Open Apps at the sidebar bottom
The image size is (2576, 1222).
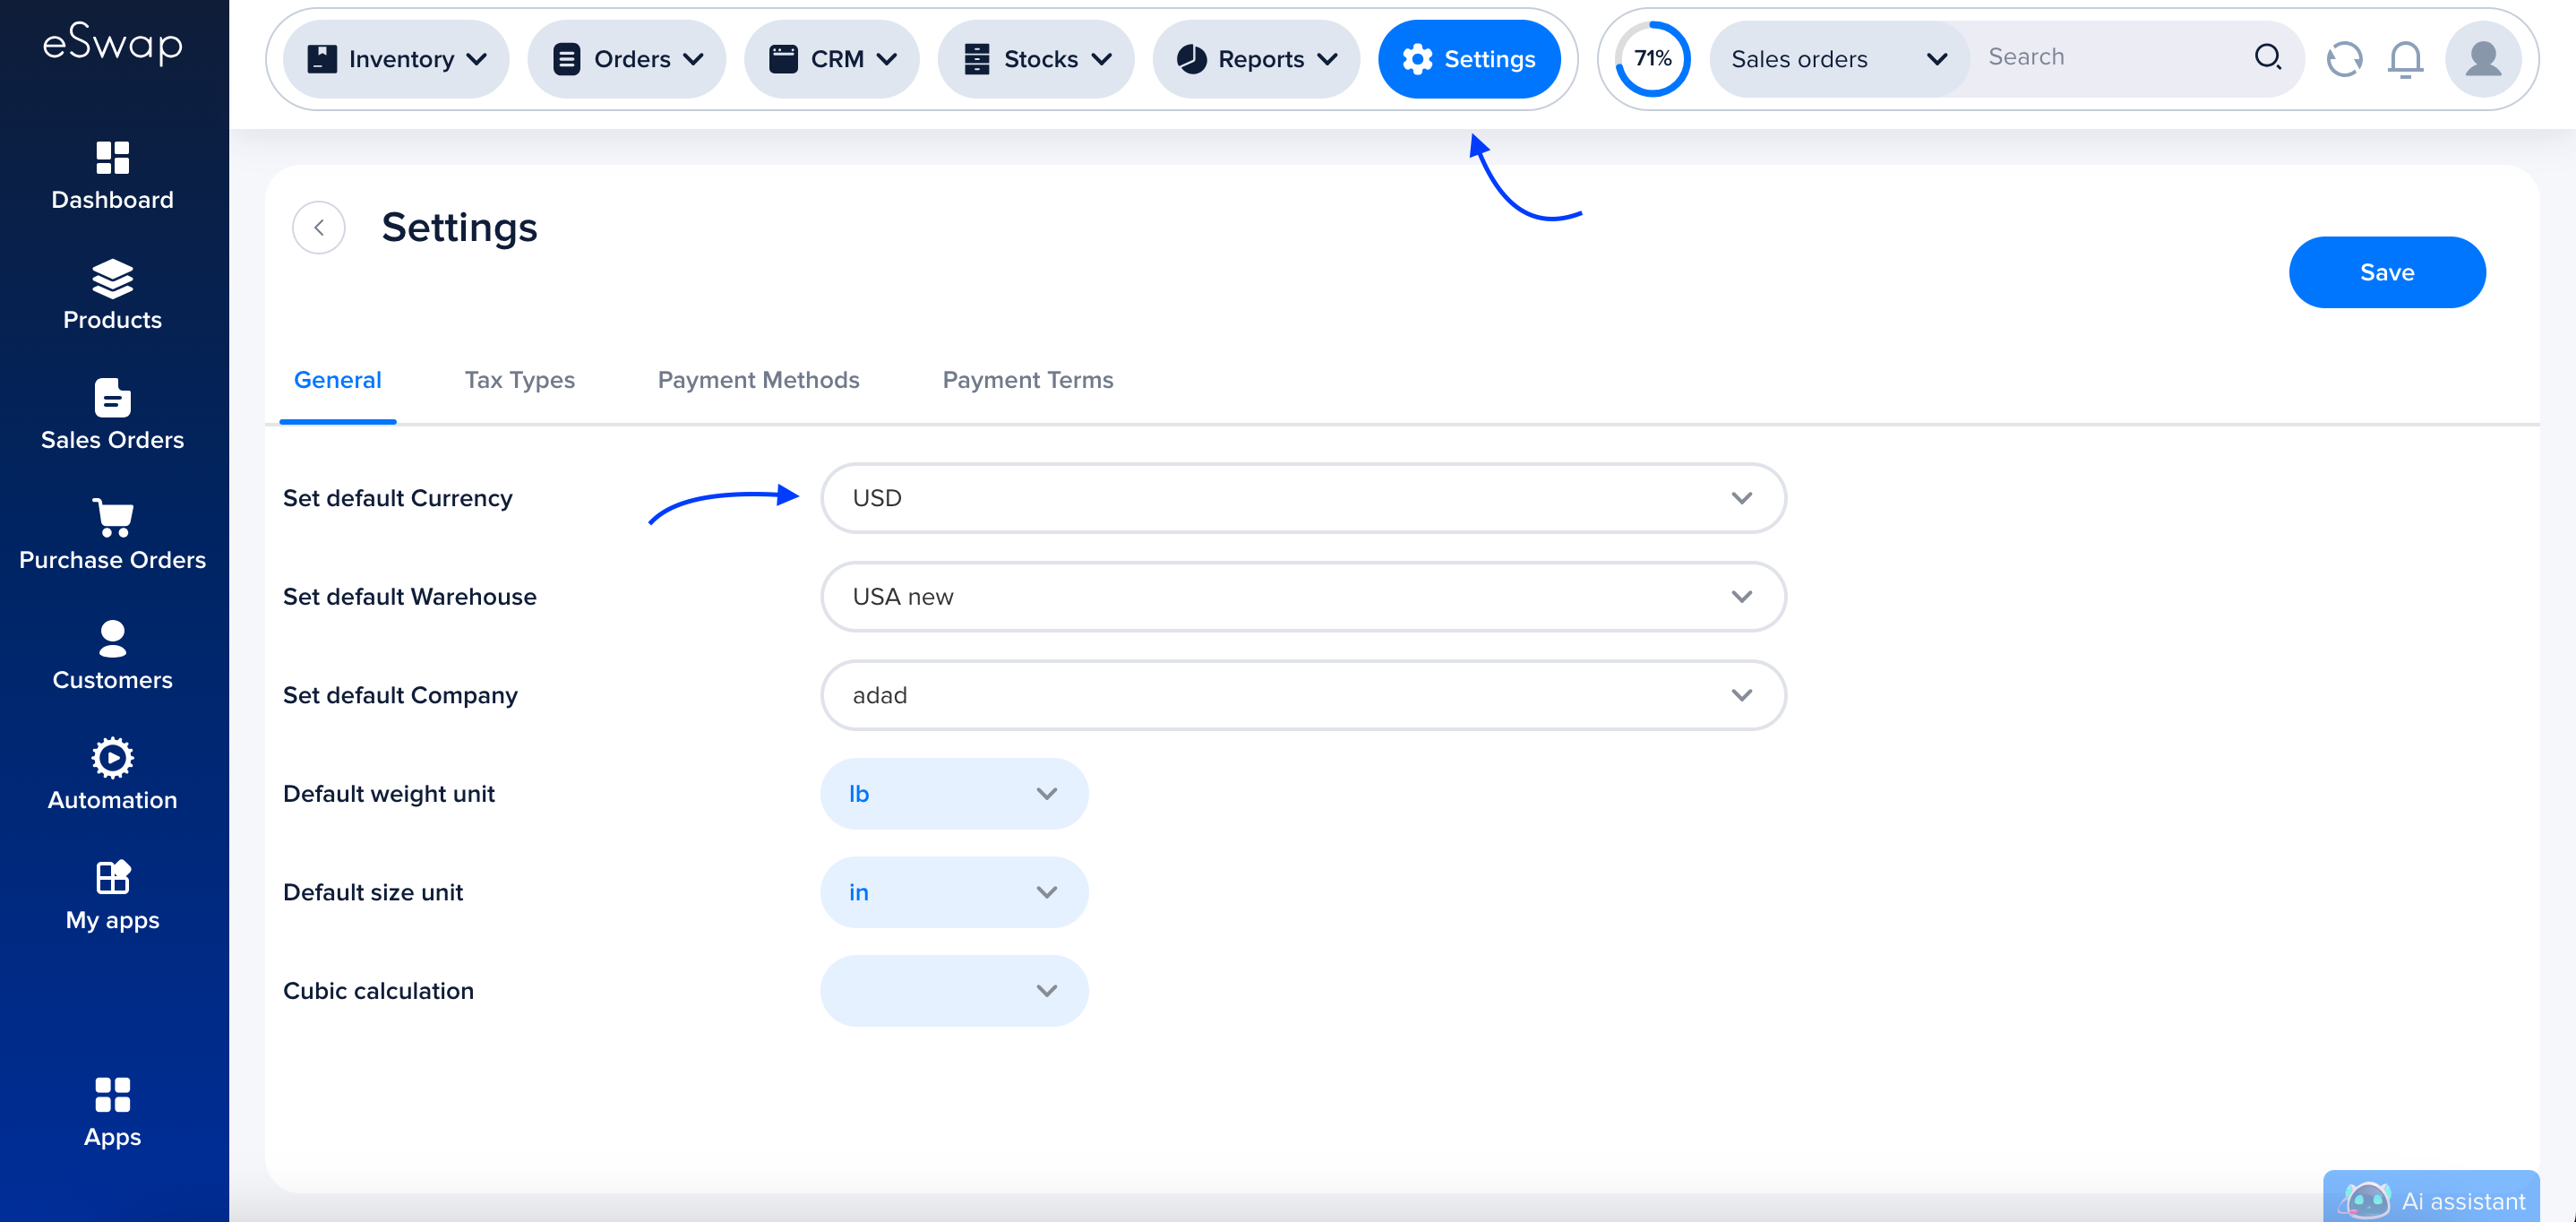pos(112,1113)
